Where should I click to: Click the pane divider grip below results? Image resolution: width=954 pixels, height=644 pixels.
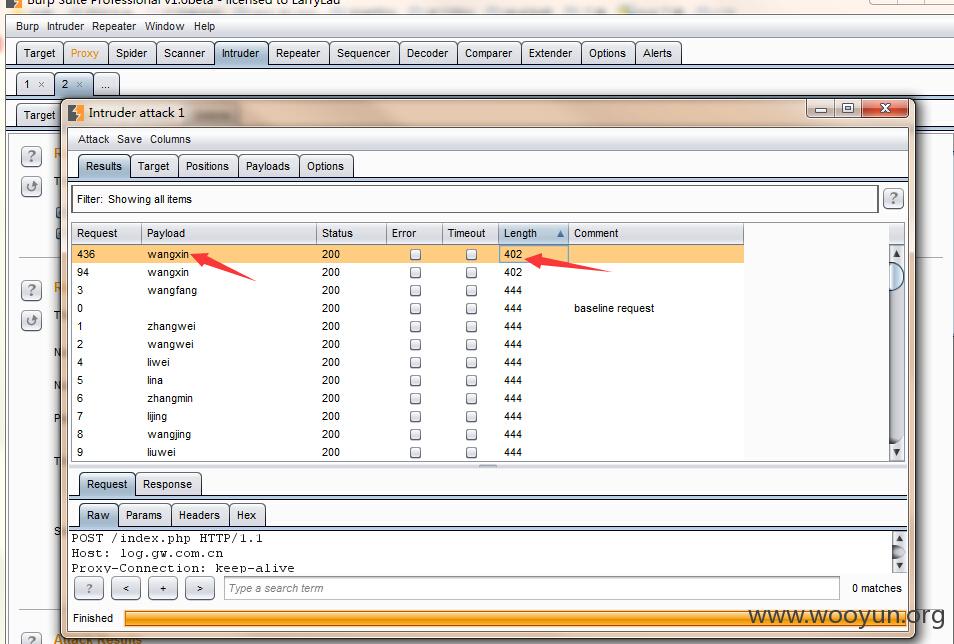pyautogui.click(x=488, y=466)
